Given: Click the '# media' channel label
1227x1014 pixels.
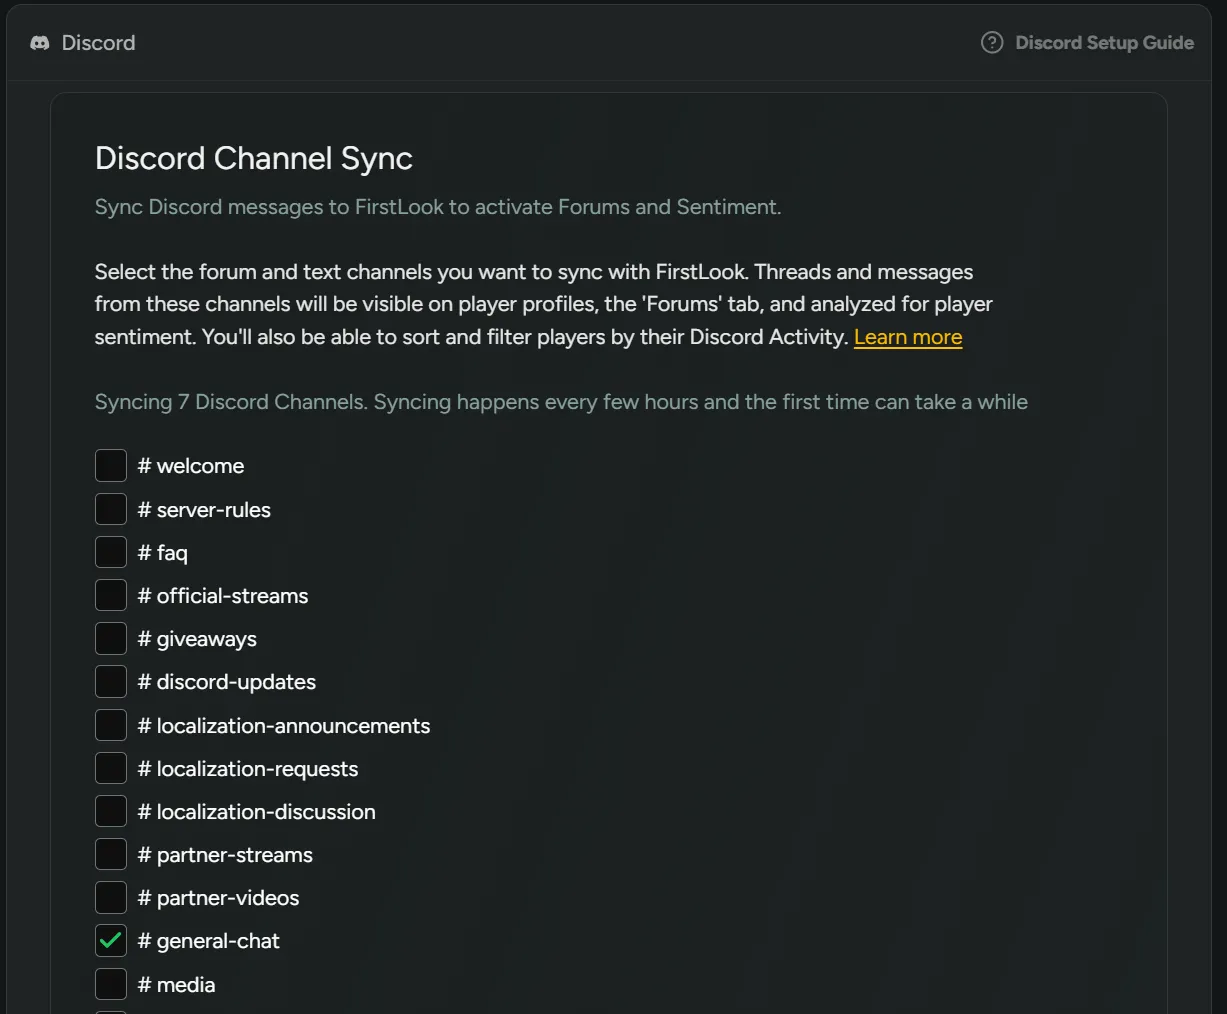Looking at the screenshot, I should coord(177,985).
